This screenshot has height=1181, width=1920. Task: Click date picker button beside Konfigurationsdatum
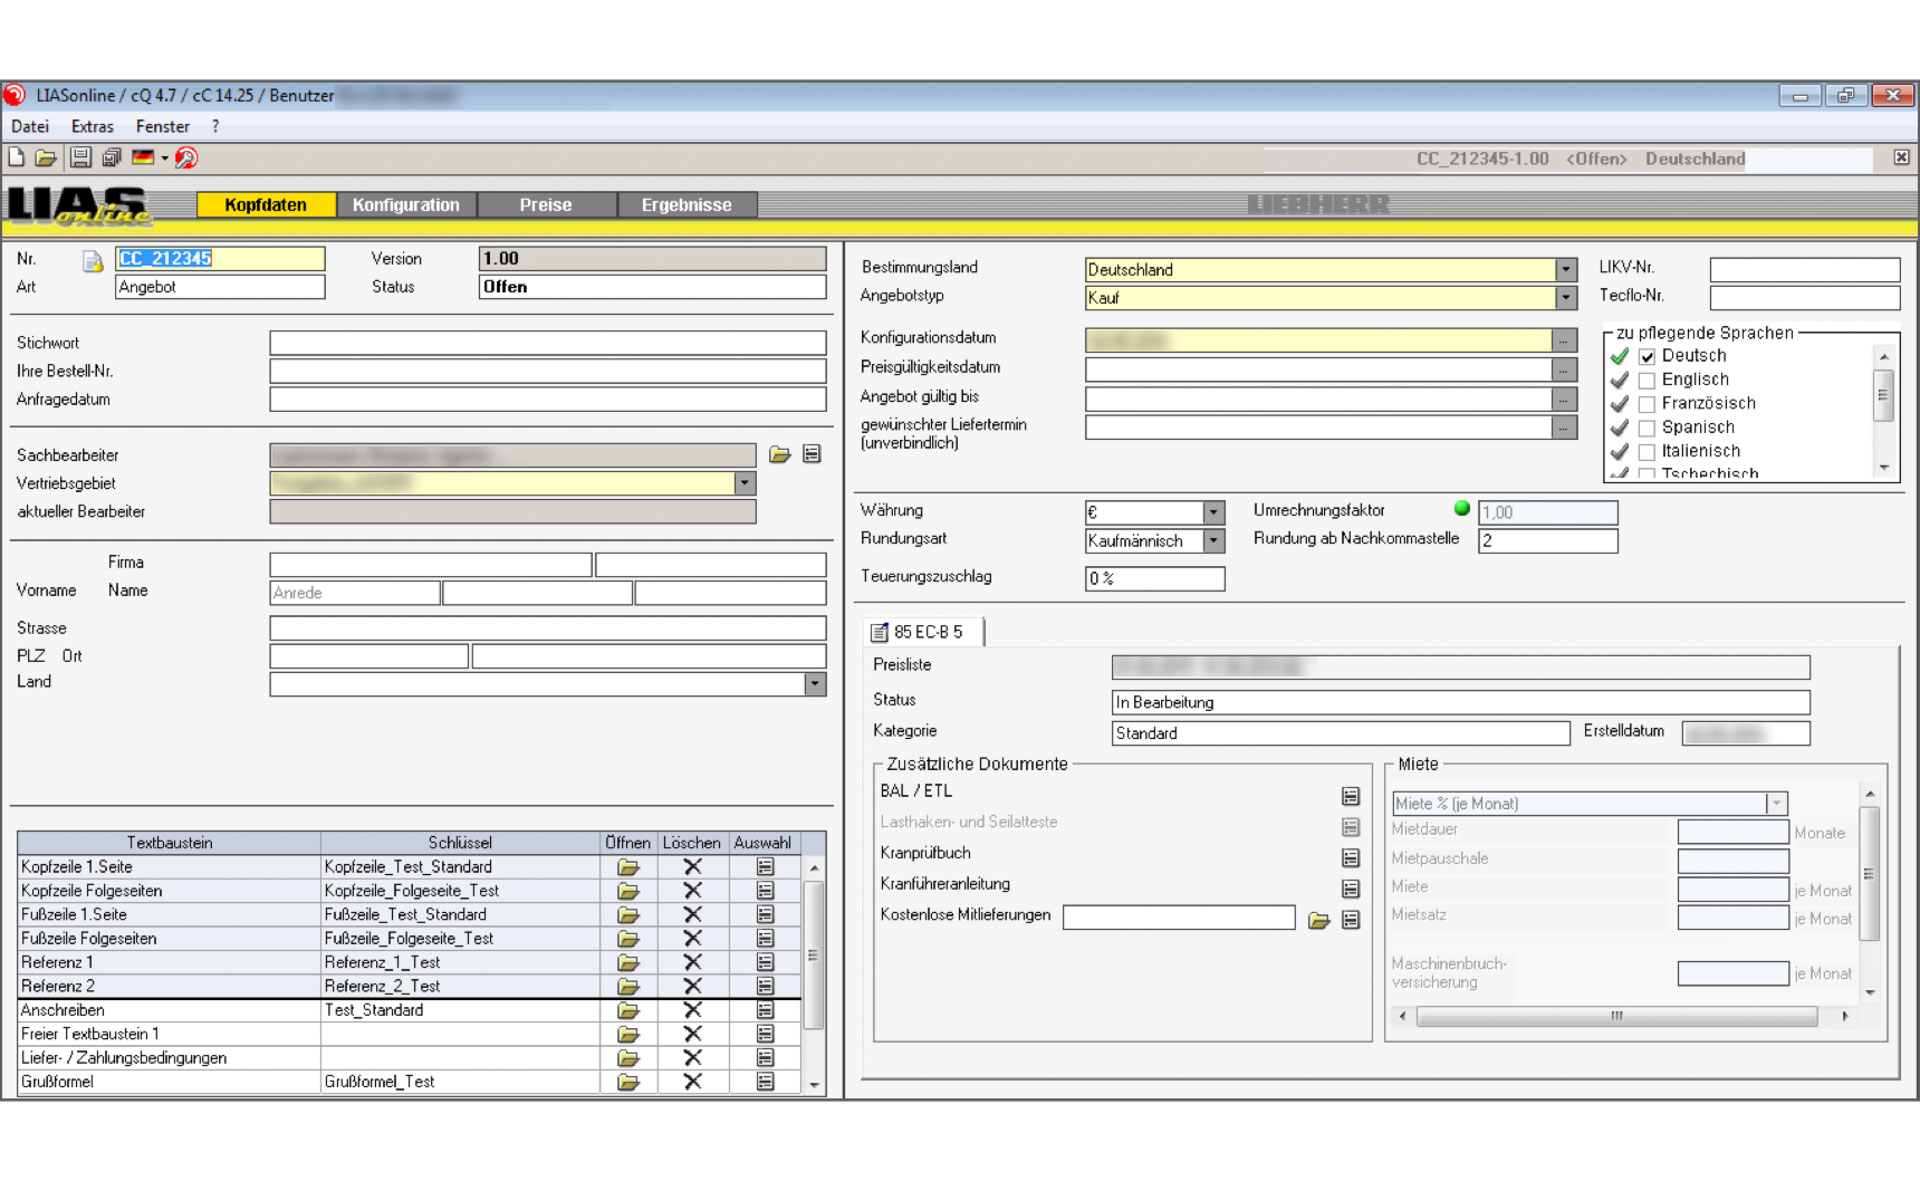click(1563, 341)
